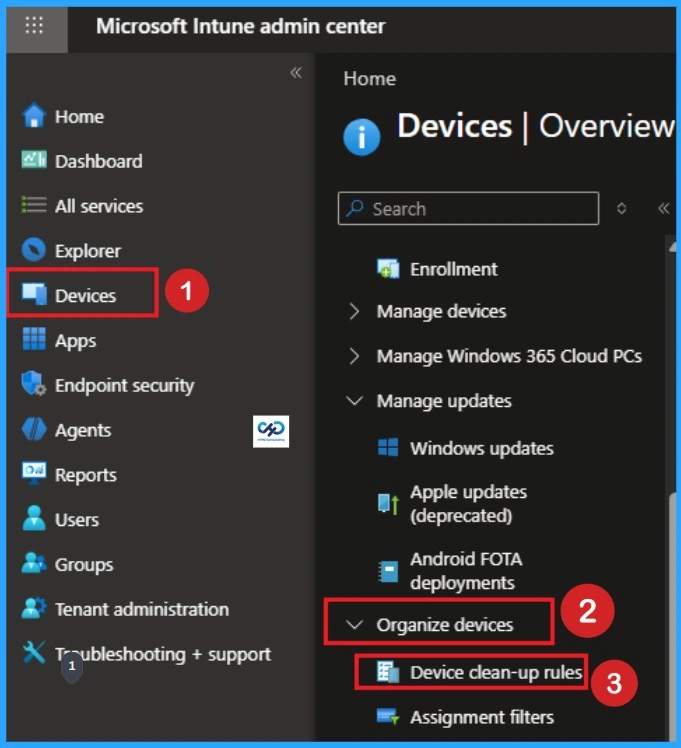
Task: Open Endpoint security in the sidebar
Action: tap(124, 385)
